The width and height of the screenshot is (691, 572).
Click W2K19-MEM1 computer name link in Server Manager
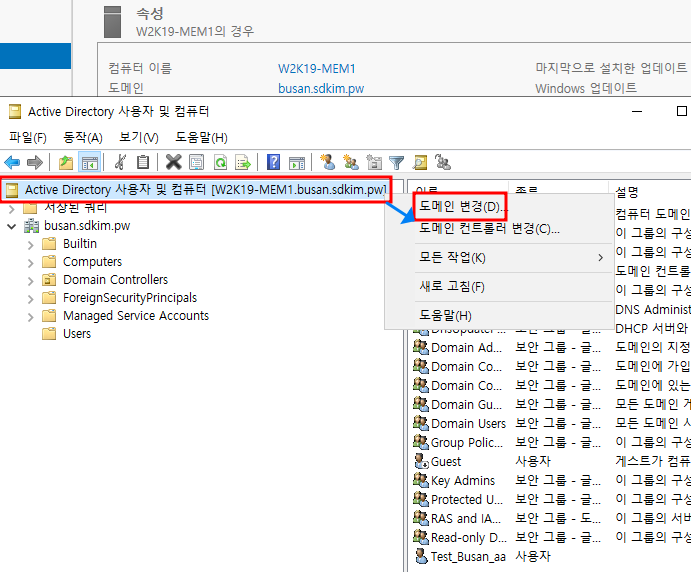pos(316,69)
